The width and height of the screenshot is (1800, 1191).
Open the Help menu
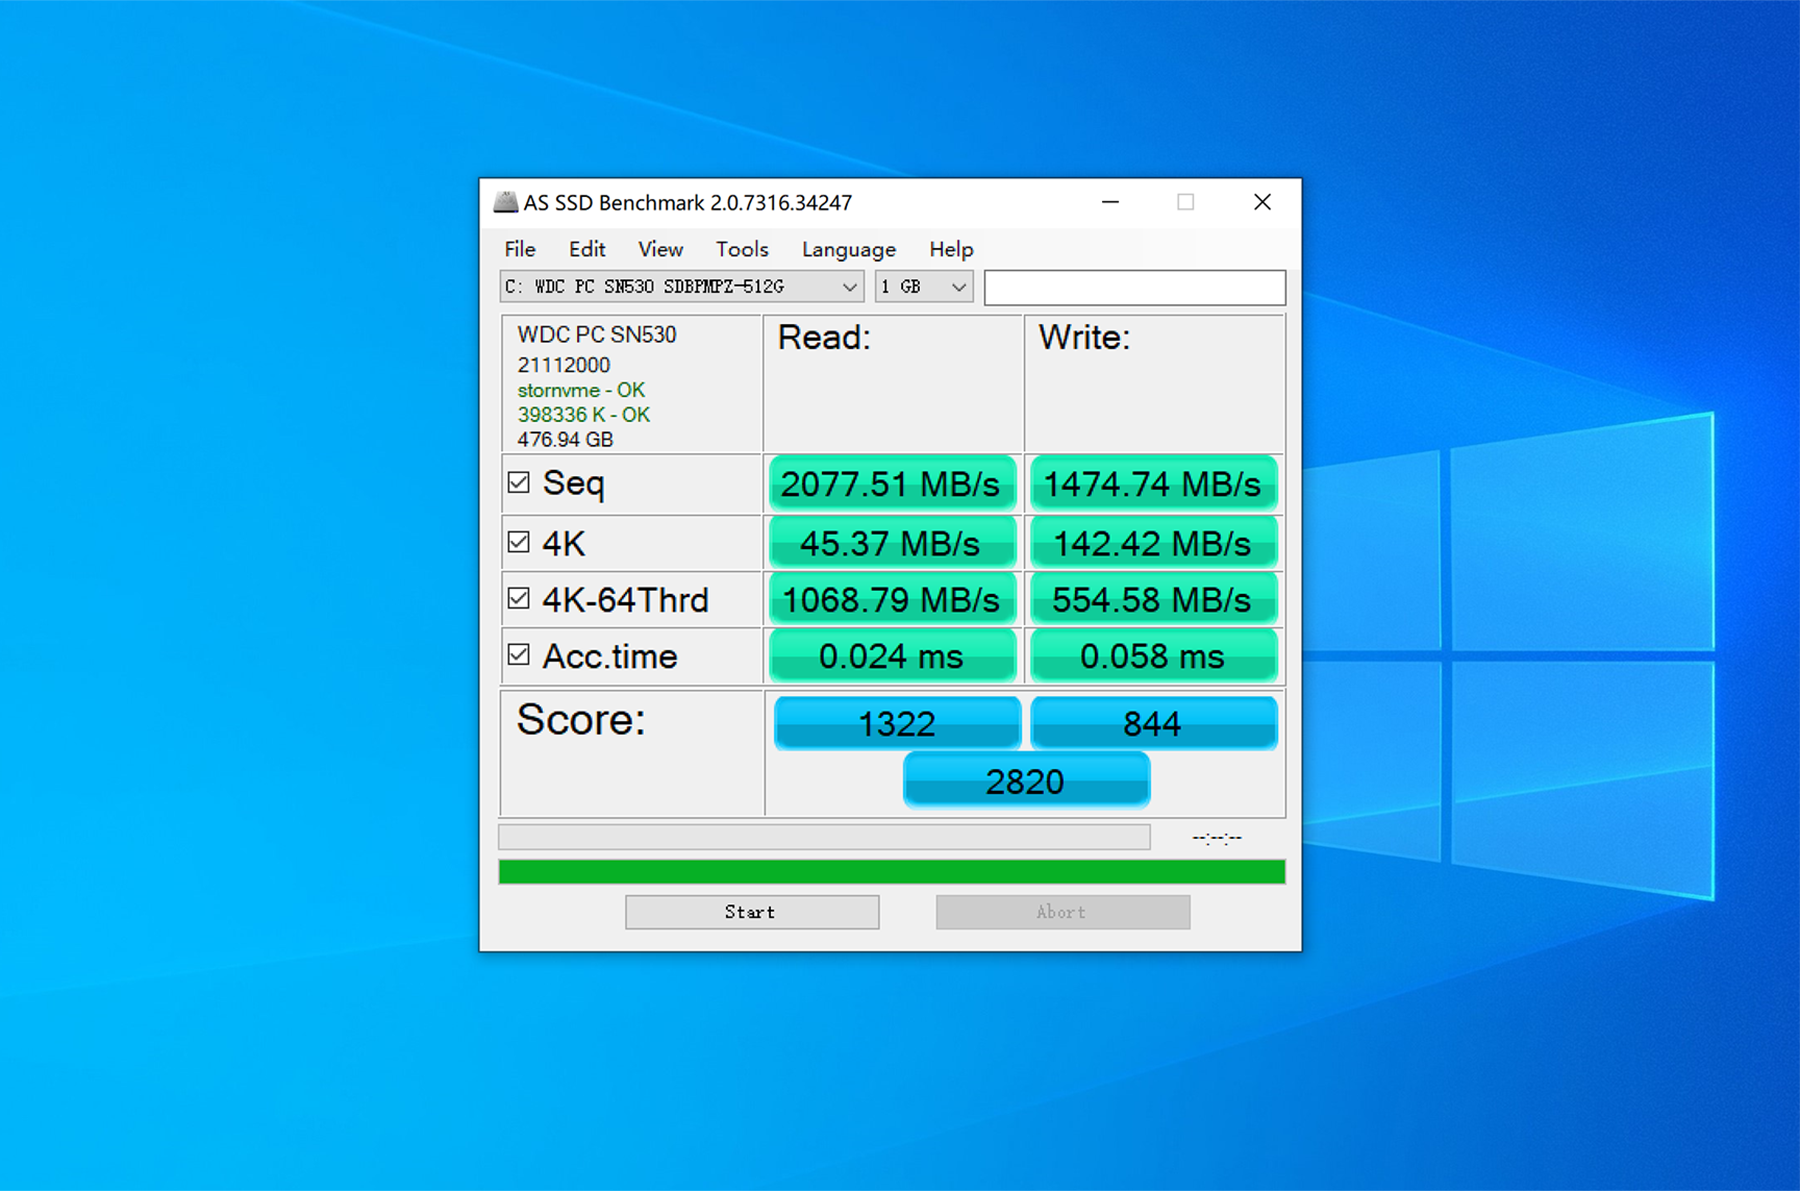click(x=950, y=249)
